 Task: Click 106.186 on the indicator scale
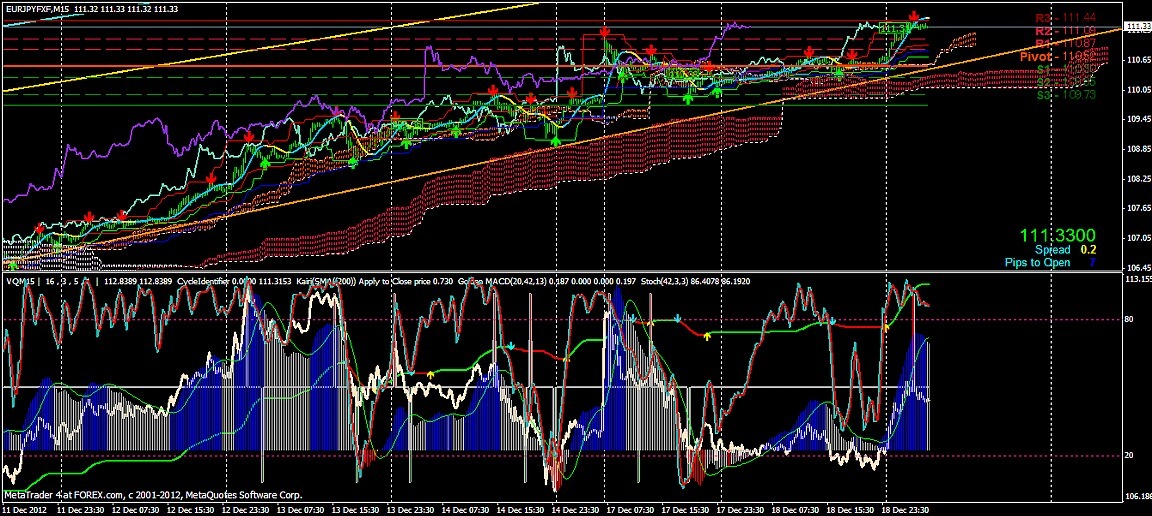(1138, 494)
